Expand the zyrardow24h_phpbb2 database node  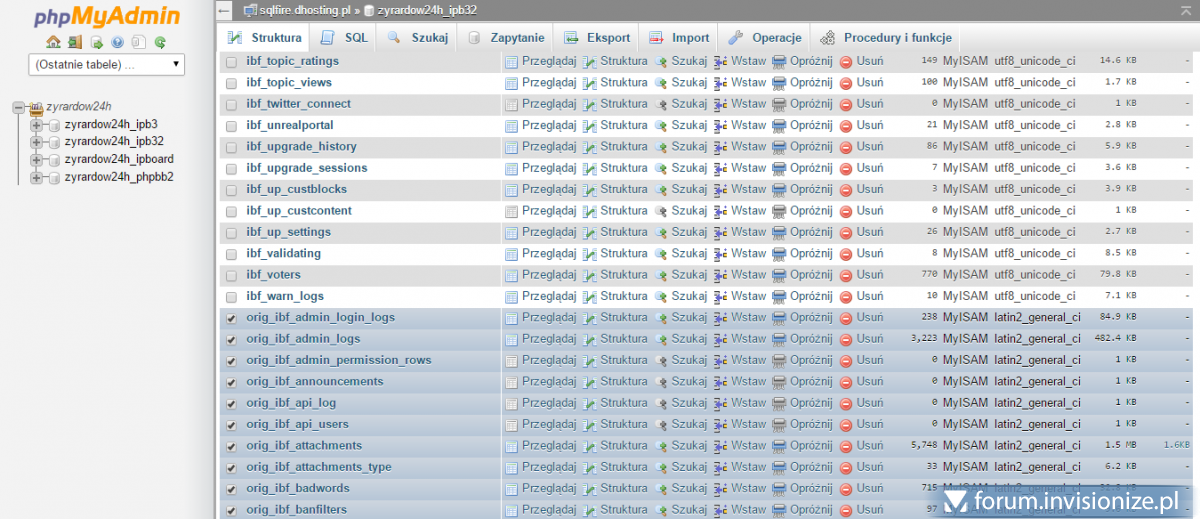[x=37, y=178]
